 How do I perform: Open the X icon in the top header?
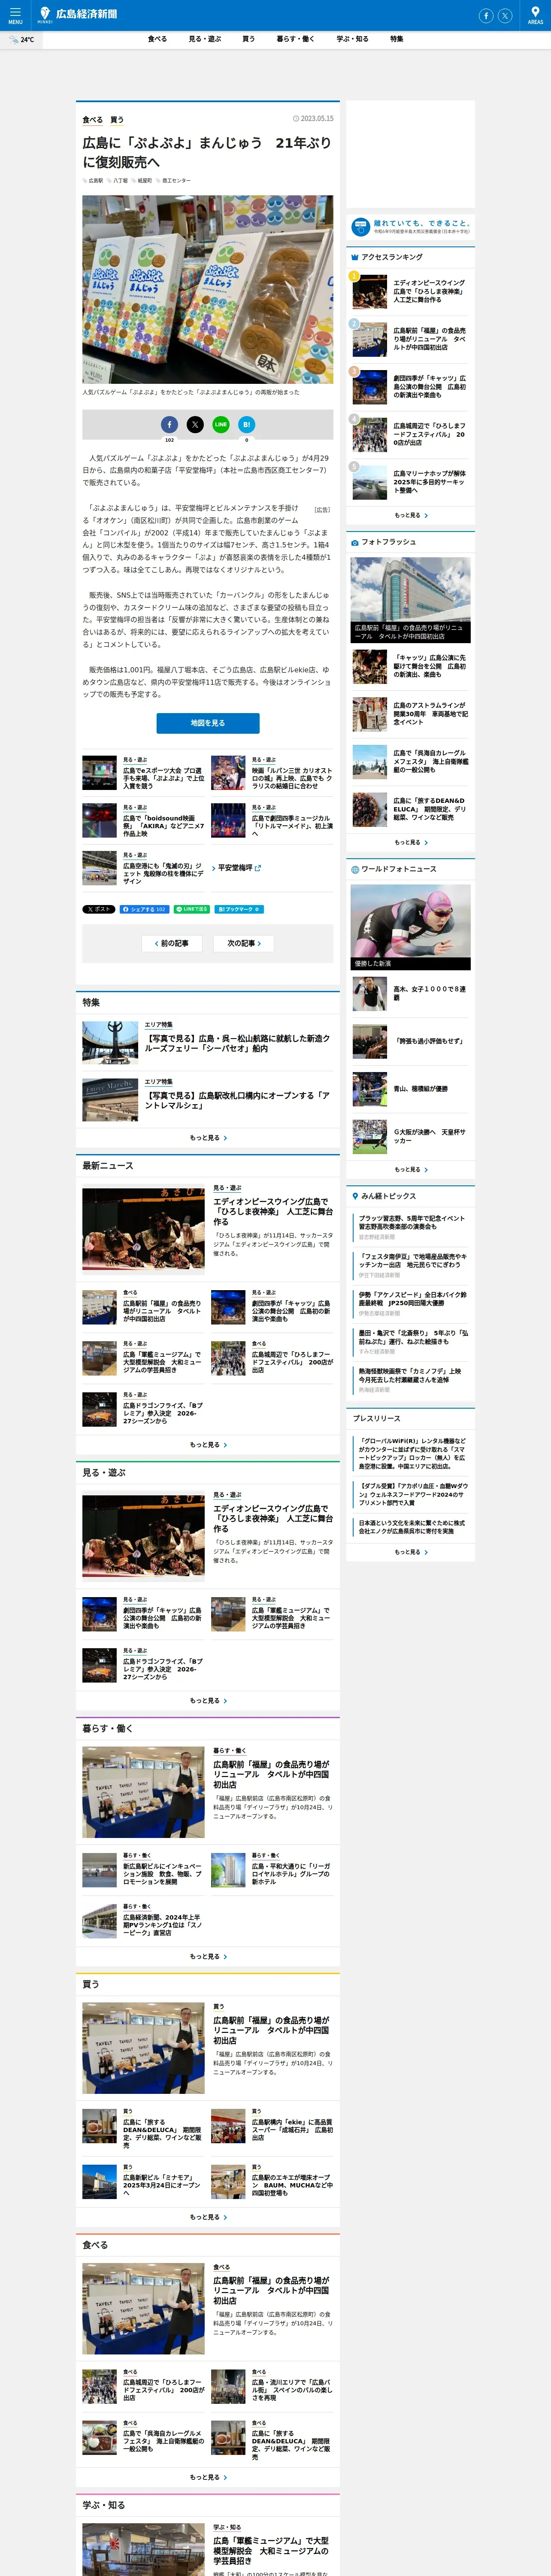coord(505,15)
